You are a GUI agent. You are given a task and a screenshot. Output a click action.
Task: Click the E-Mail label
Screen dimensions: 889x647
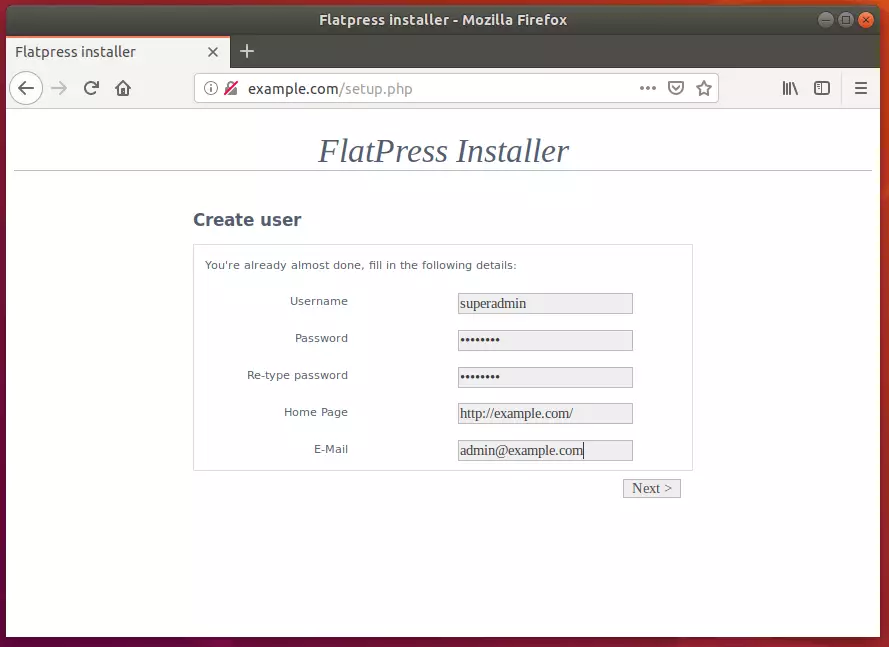[x=331, y=449]
